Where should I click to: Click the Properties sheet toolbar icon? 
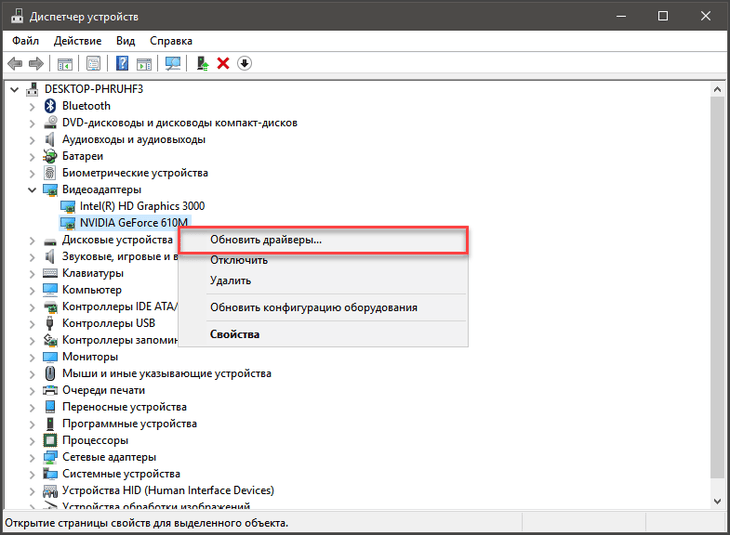tap(93, 64)
